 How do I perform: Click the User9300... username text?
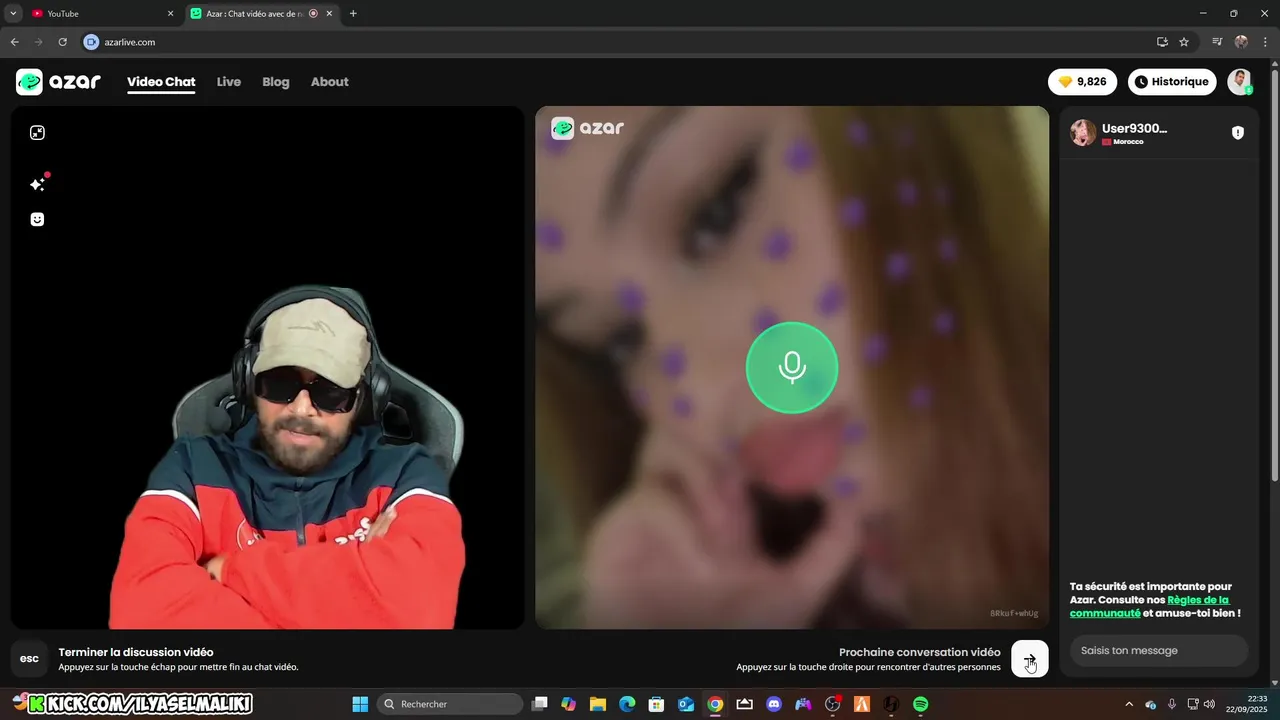1134,128
